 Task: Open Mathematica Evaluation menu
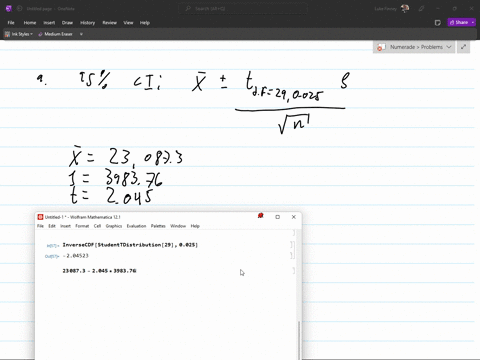[136, 226]
